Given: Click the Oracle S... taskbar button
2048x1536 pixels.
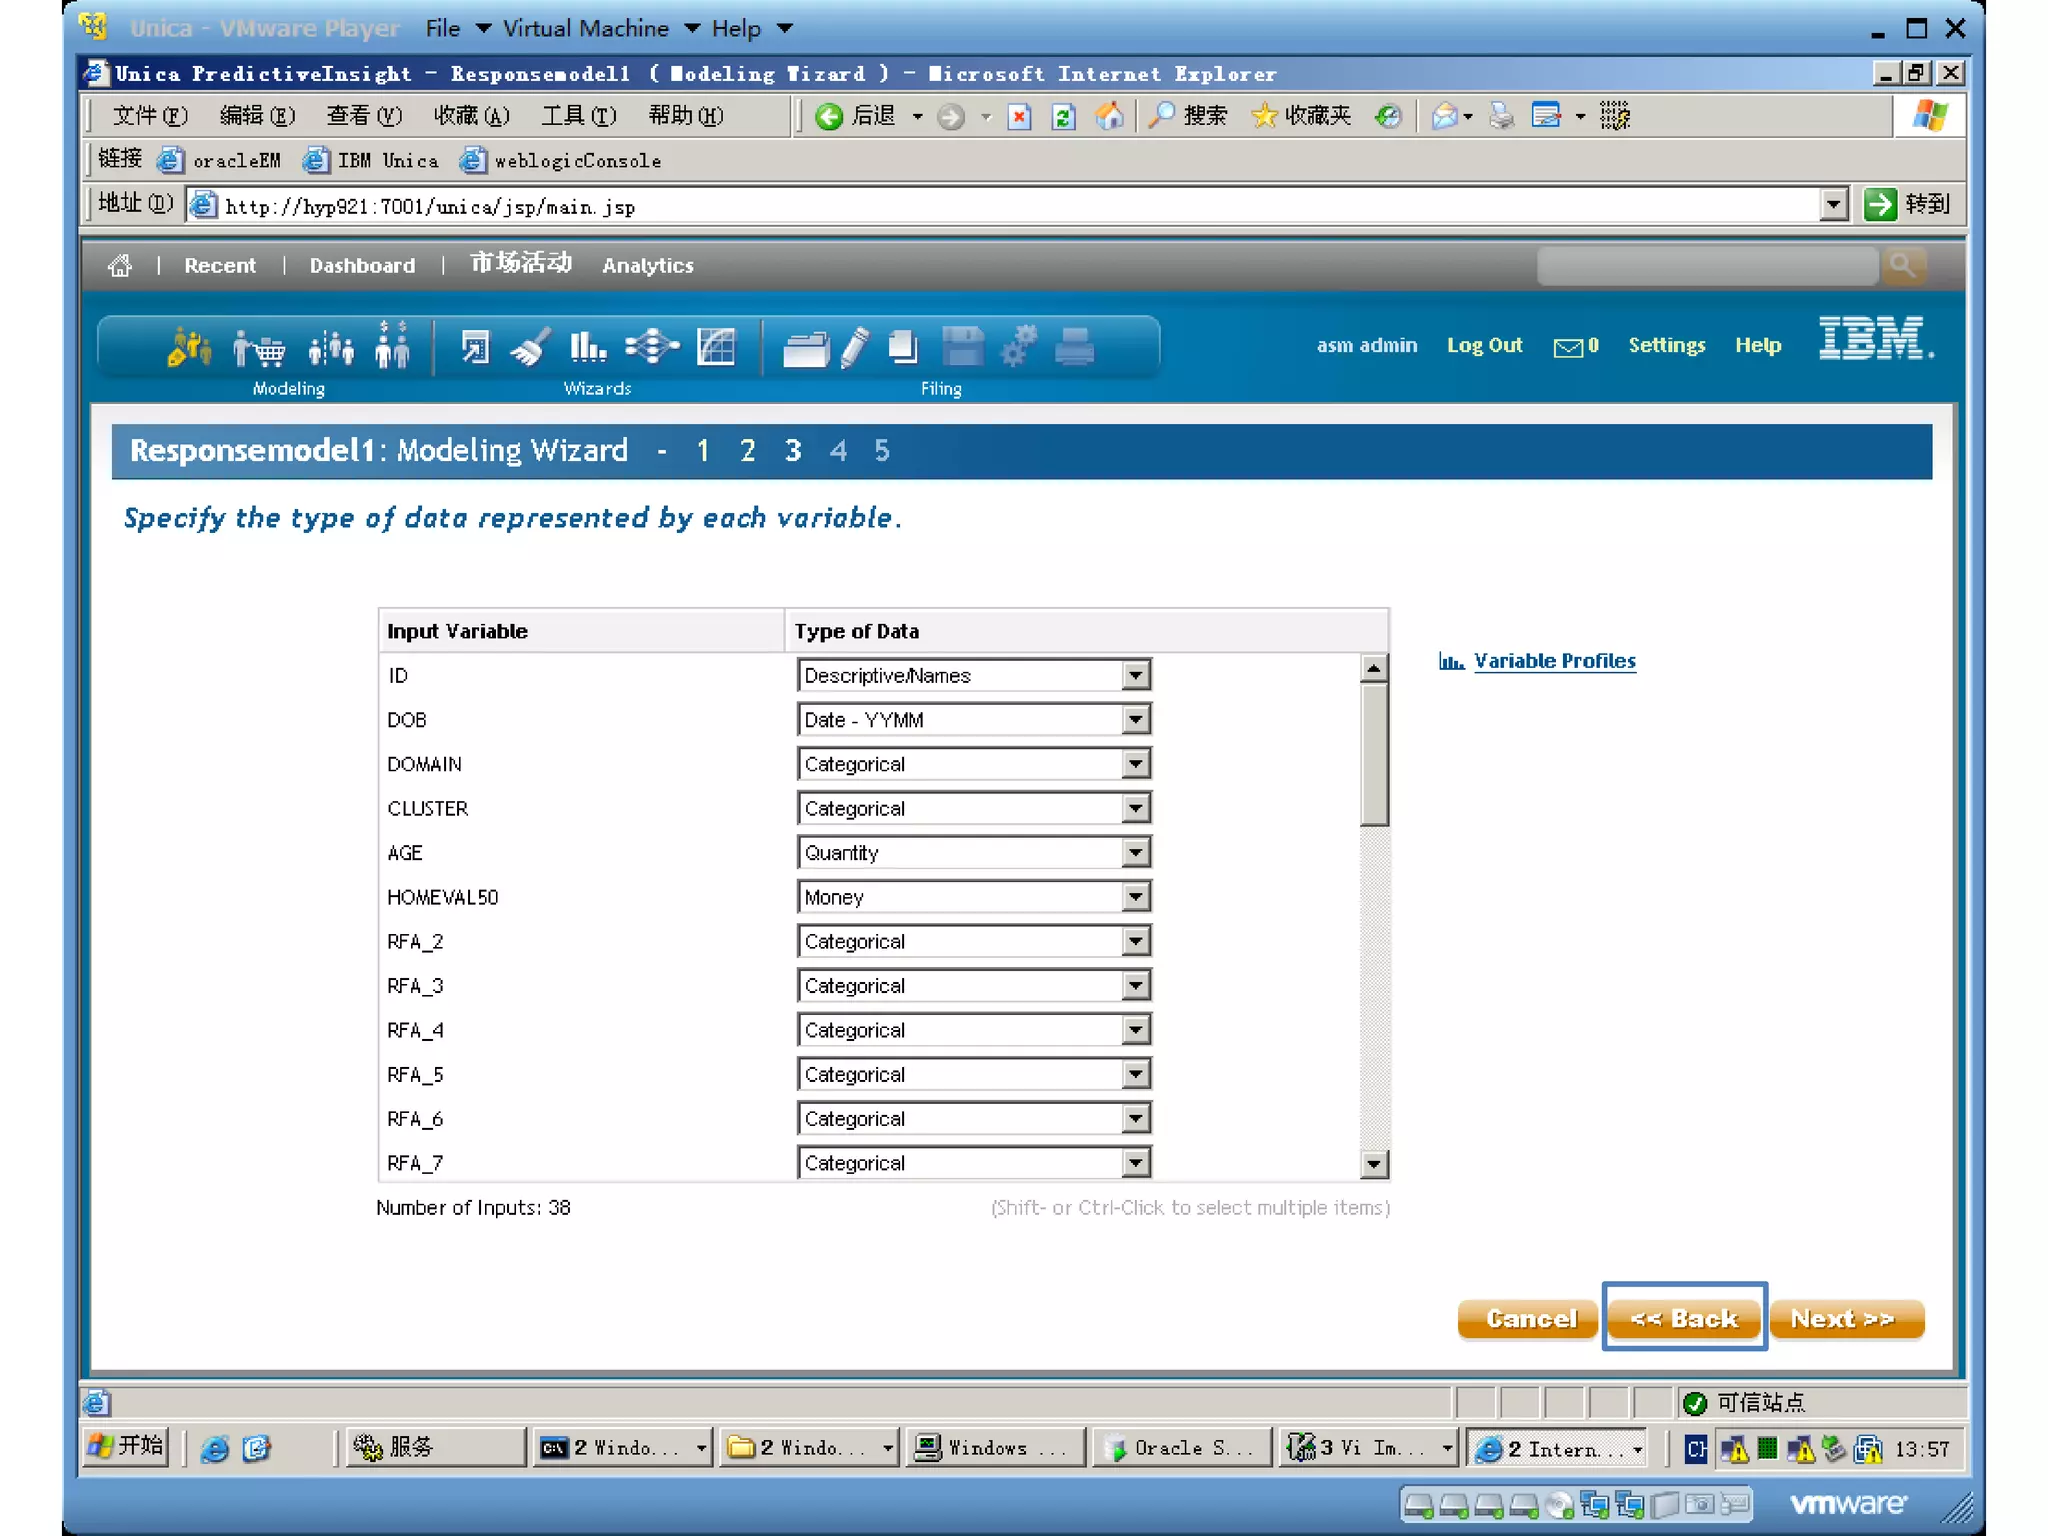Looking at the screenshot, I should [x=1182, y=1448].
